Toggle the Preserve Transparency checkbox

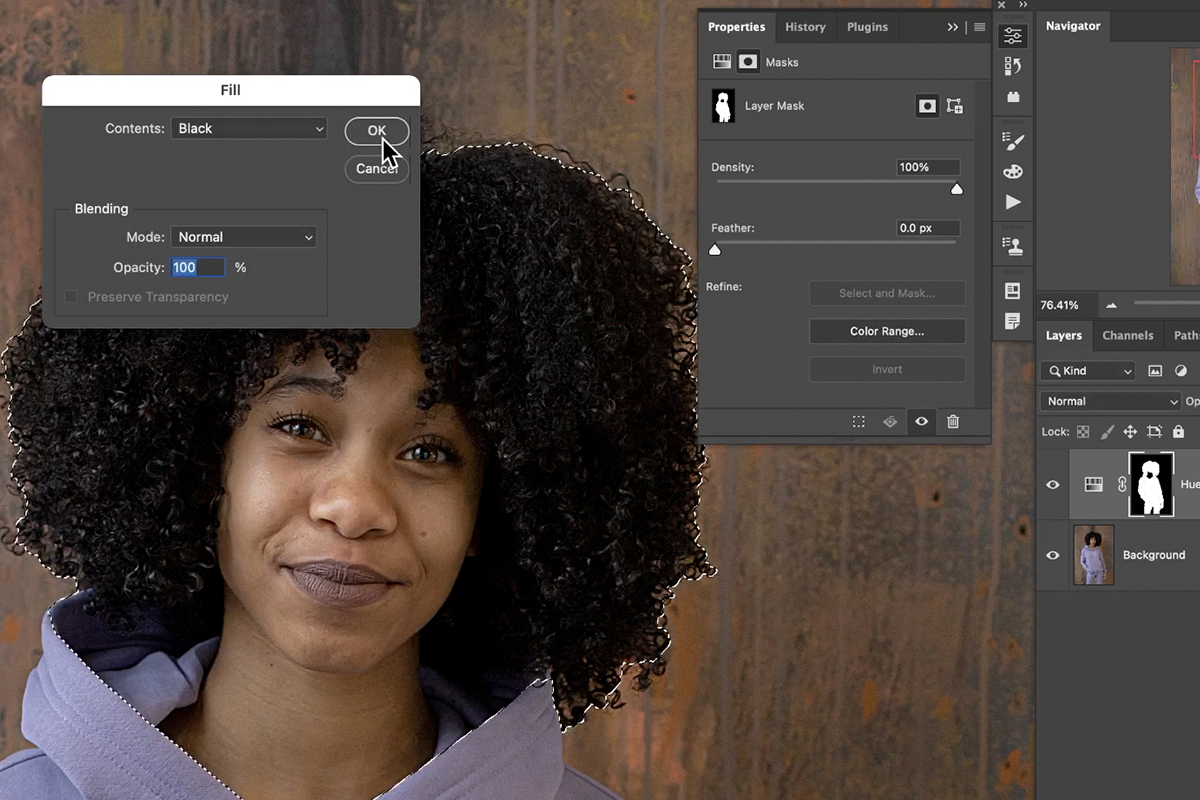tap(71, 297)
